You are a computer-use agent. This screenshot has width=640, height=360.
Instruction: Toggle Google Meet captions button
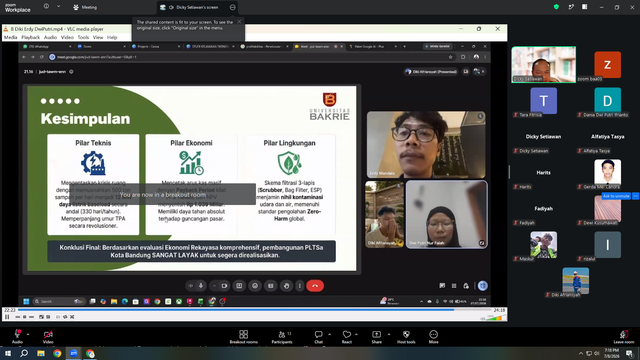(271, 286)
